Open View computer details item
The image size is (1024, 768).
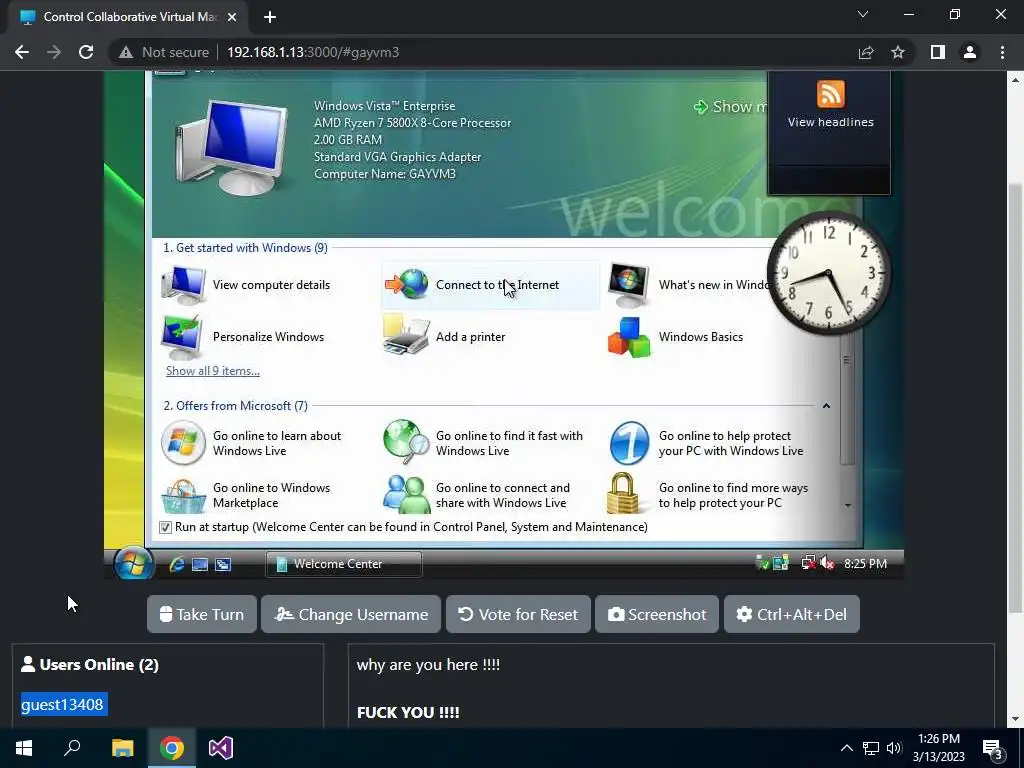(246, 285)
